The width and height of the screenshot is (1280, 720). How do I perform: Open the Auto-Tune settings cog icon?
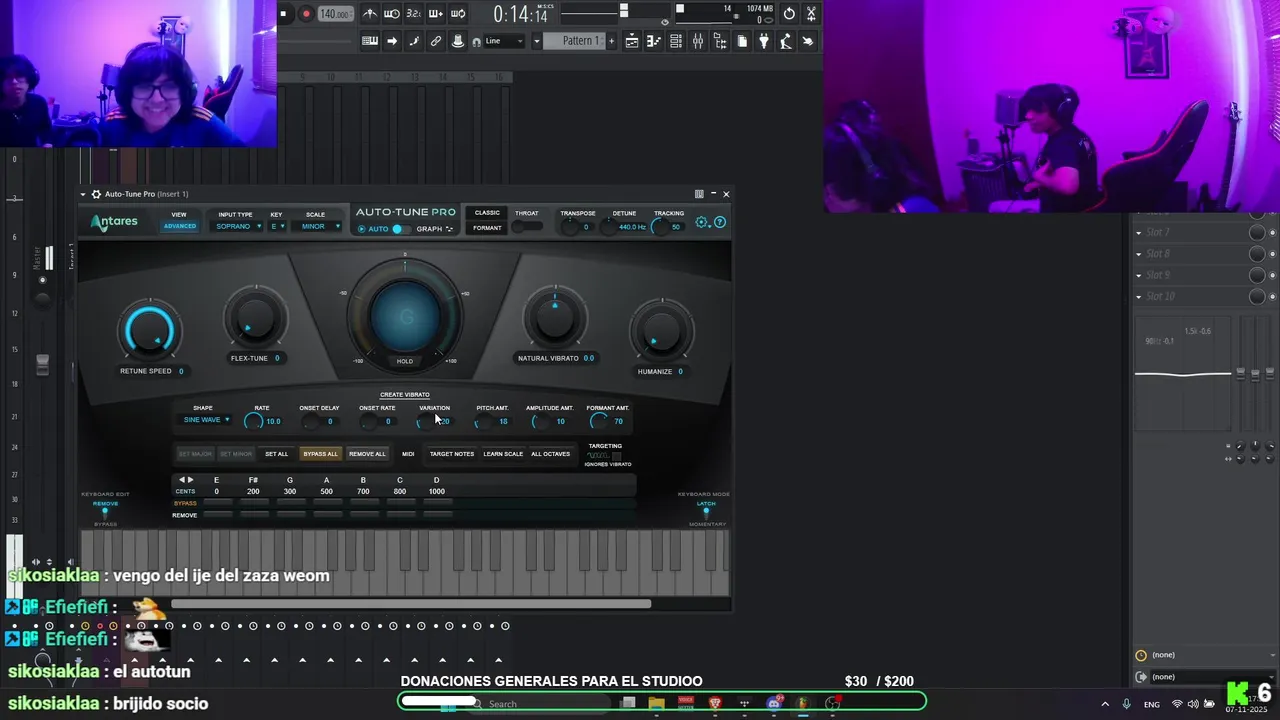coord(702,222)
